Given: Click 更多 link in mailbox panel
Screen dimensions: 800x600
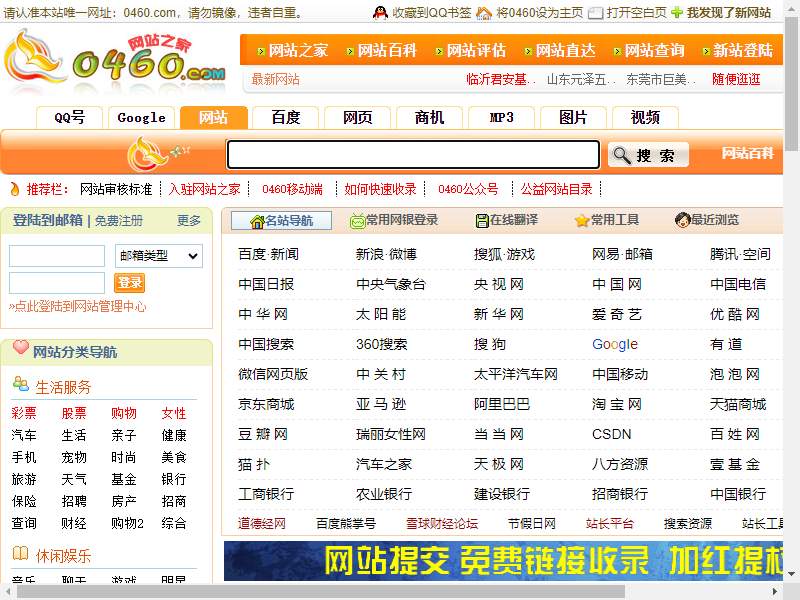Looking at the screenshot, I should 189,220.
